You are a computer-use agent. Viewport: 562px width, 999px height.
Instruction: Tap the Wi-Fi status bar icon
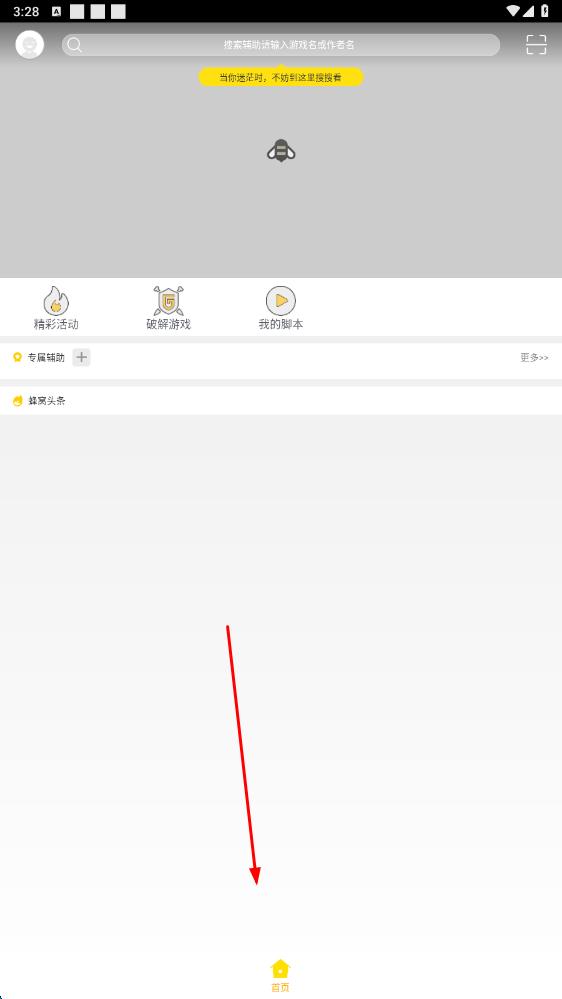[x=513, y=11]
